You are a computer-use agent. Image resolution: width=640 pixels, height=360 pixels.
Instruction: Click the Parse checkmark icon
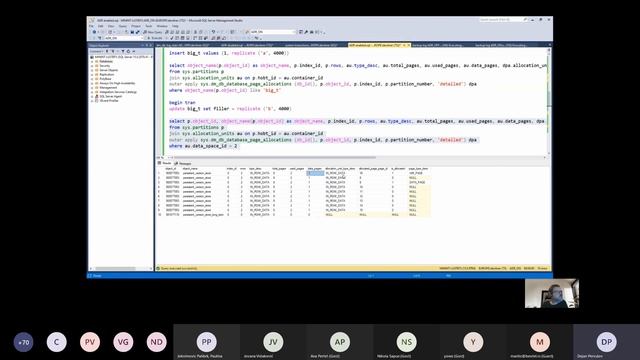click(172, 38)
